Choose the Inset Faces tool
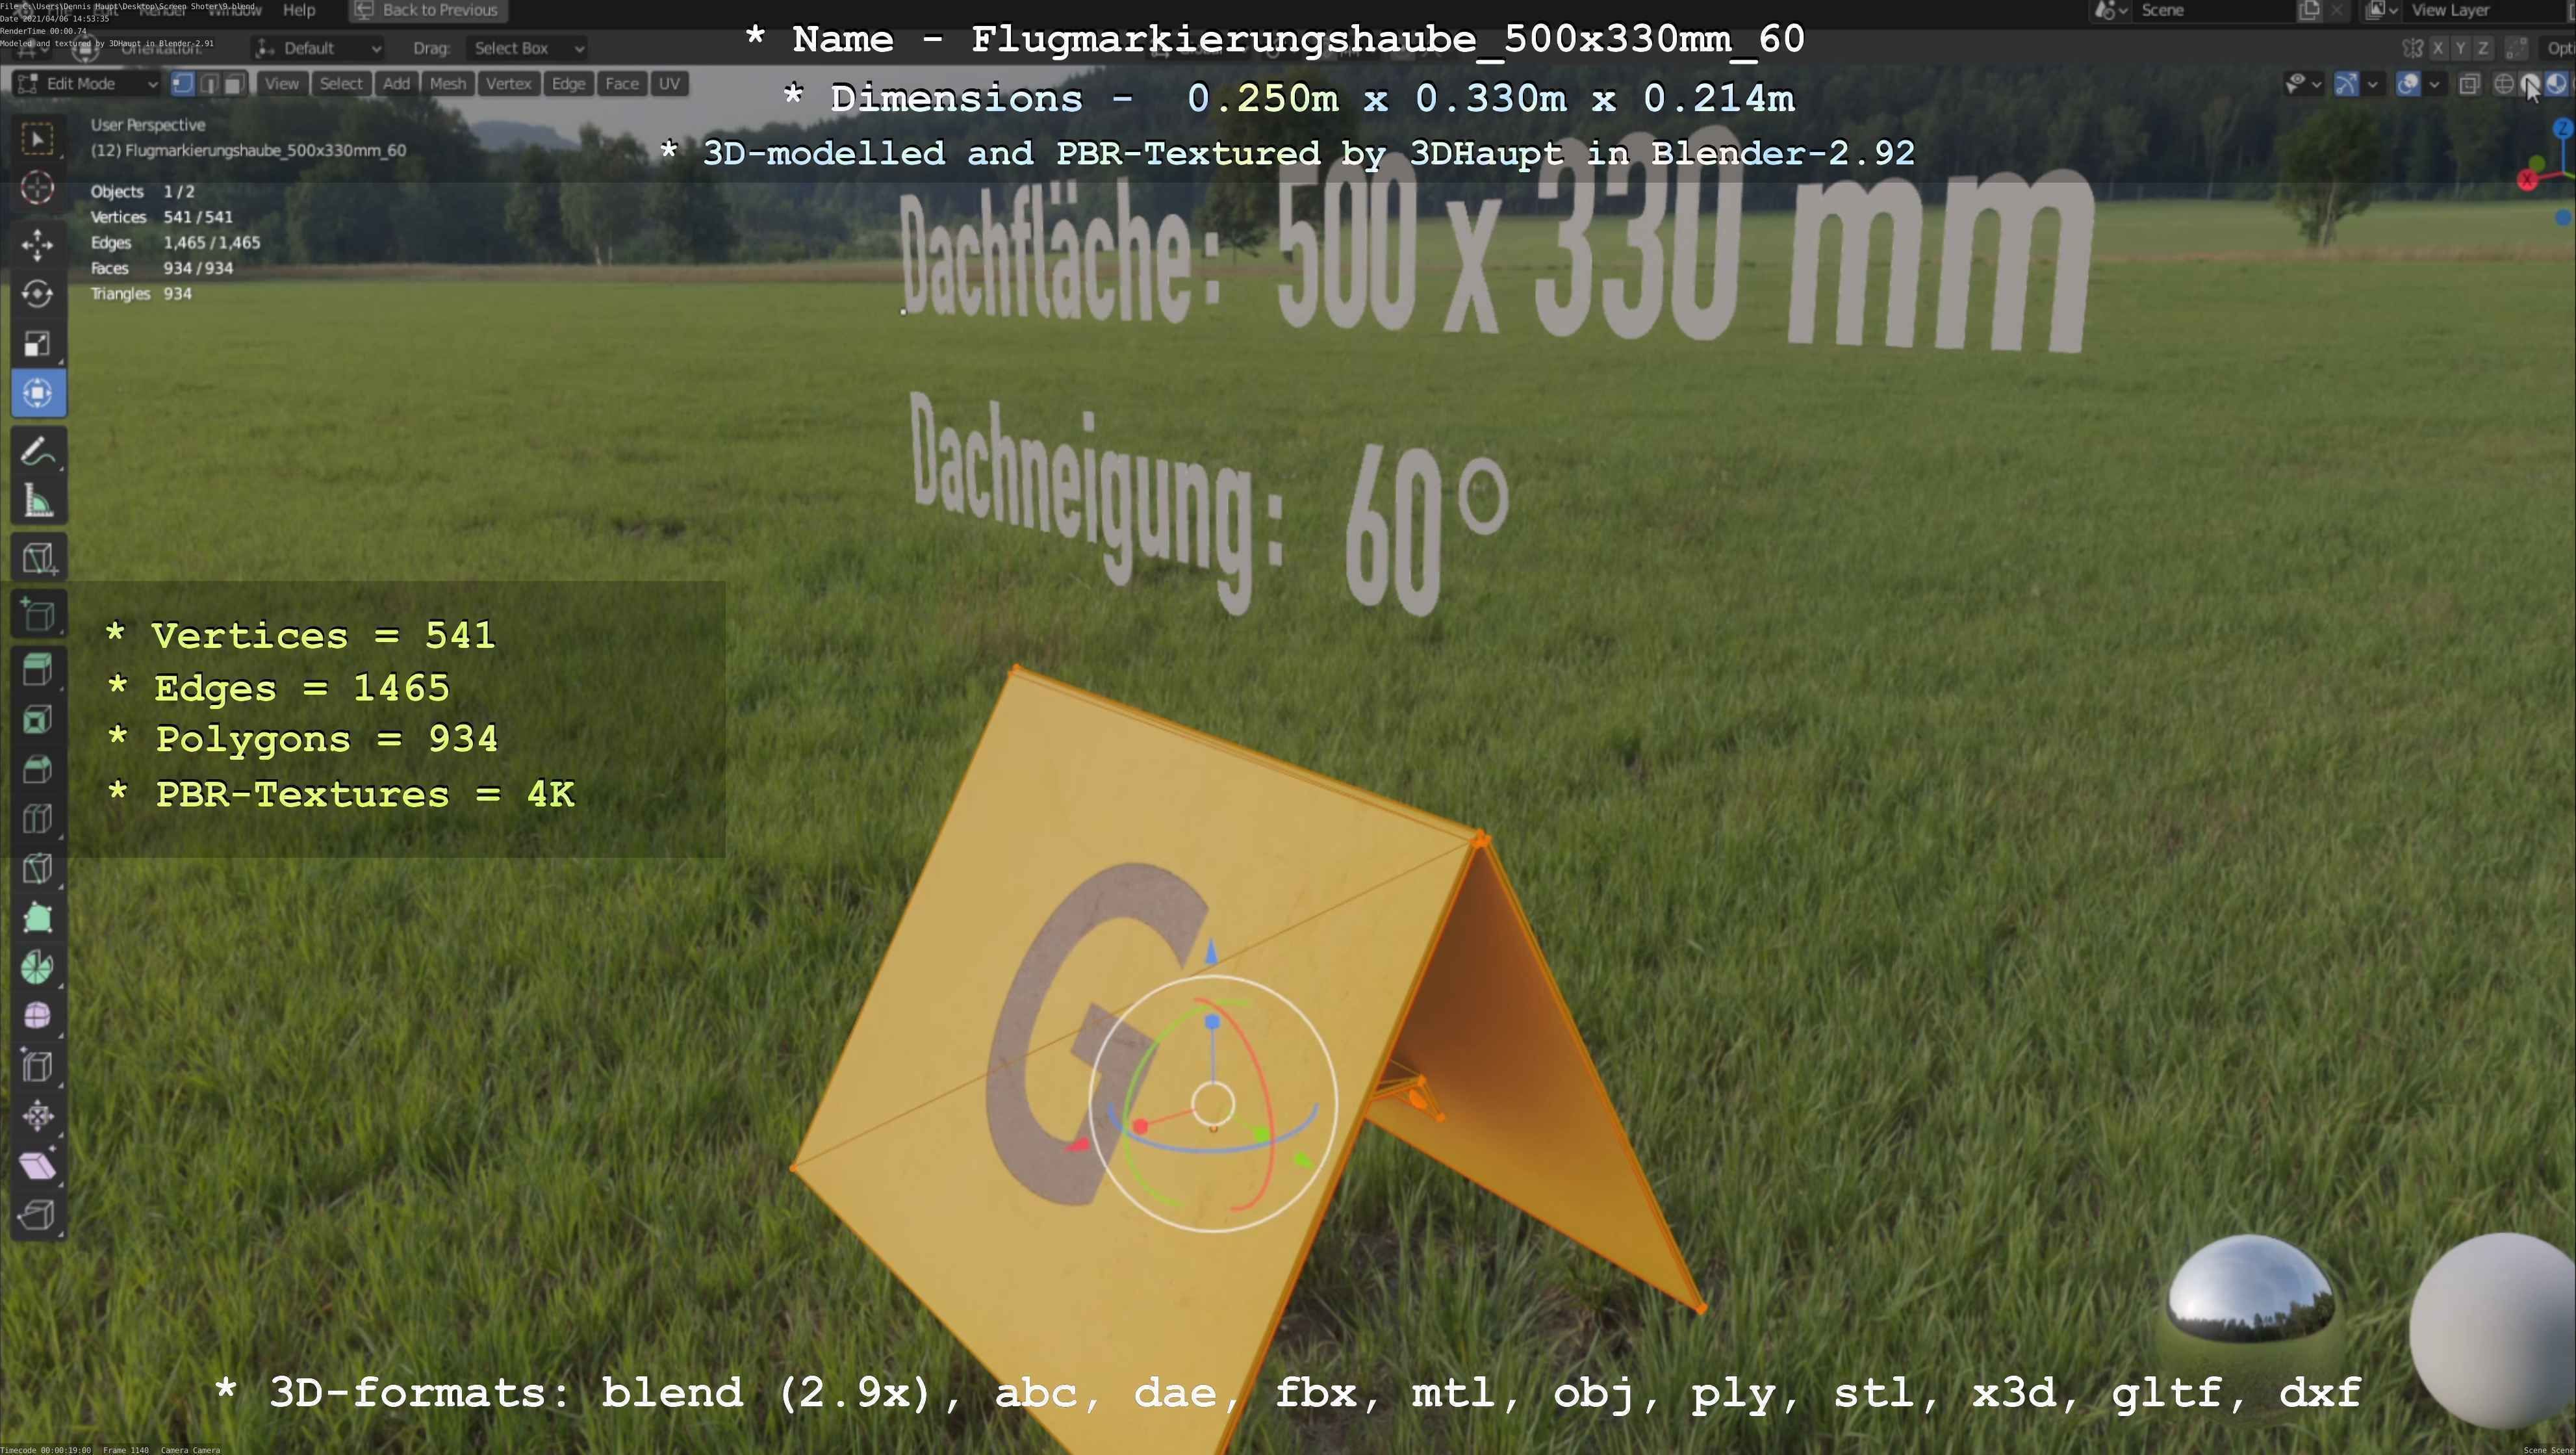 [x=38, y=720]
